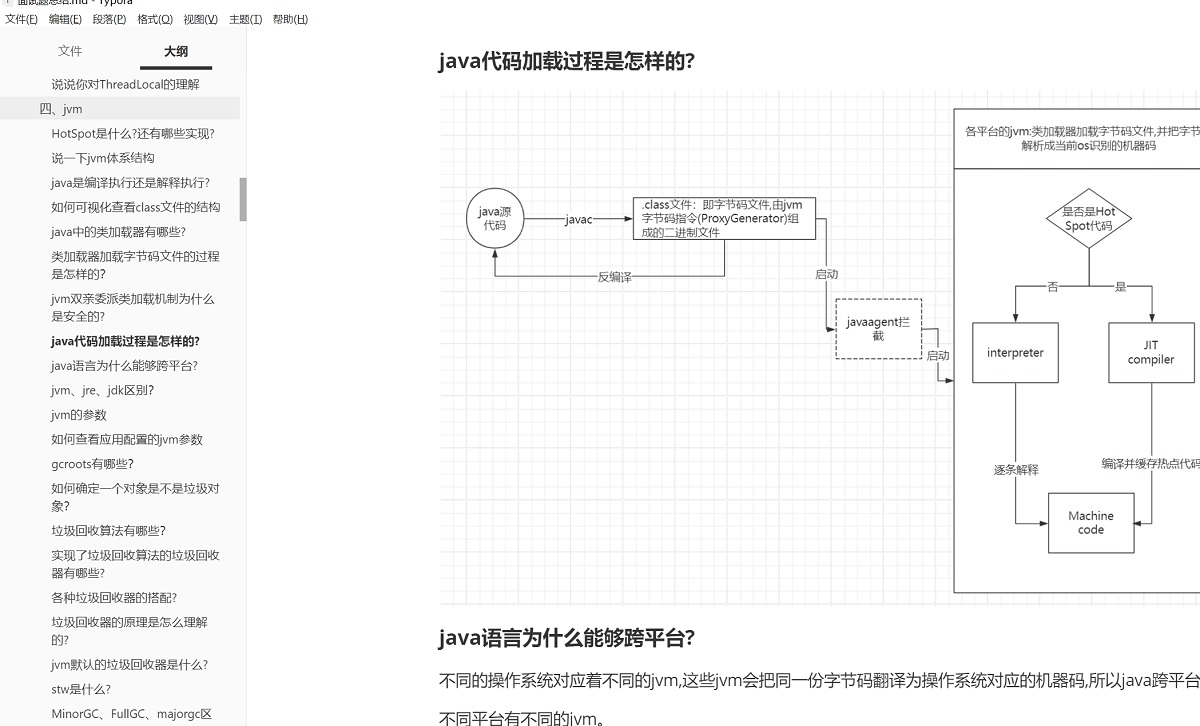Open the 段落(P) menu

(x=109, y=19)
